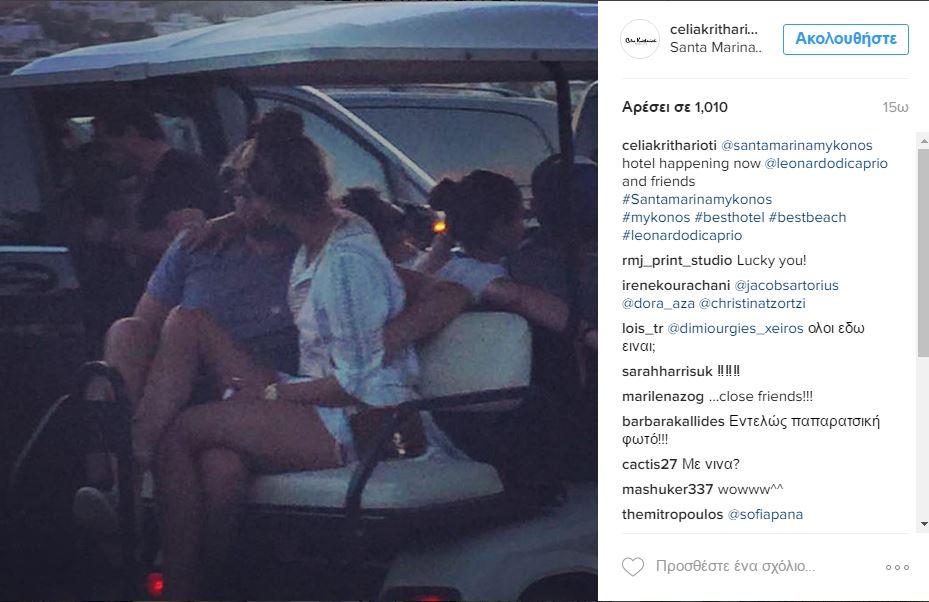Viewport: 929px width, 602px height.
Task: Open the #Santamarinamykonos hashtag
Action: (697, 200)
